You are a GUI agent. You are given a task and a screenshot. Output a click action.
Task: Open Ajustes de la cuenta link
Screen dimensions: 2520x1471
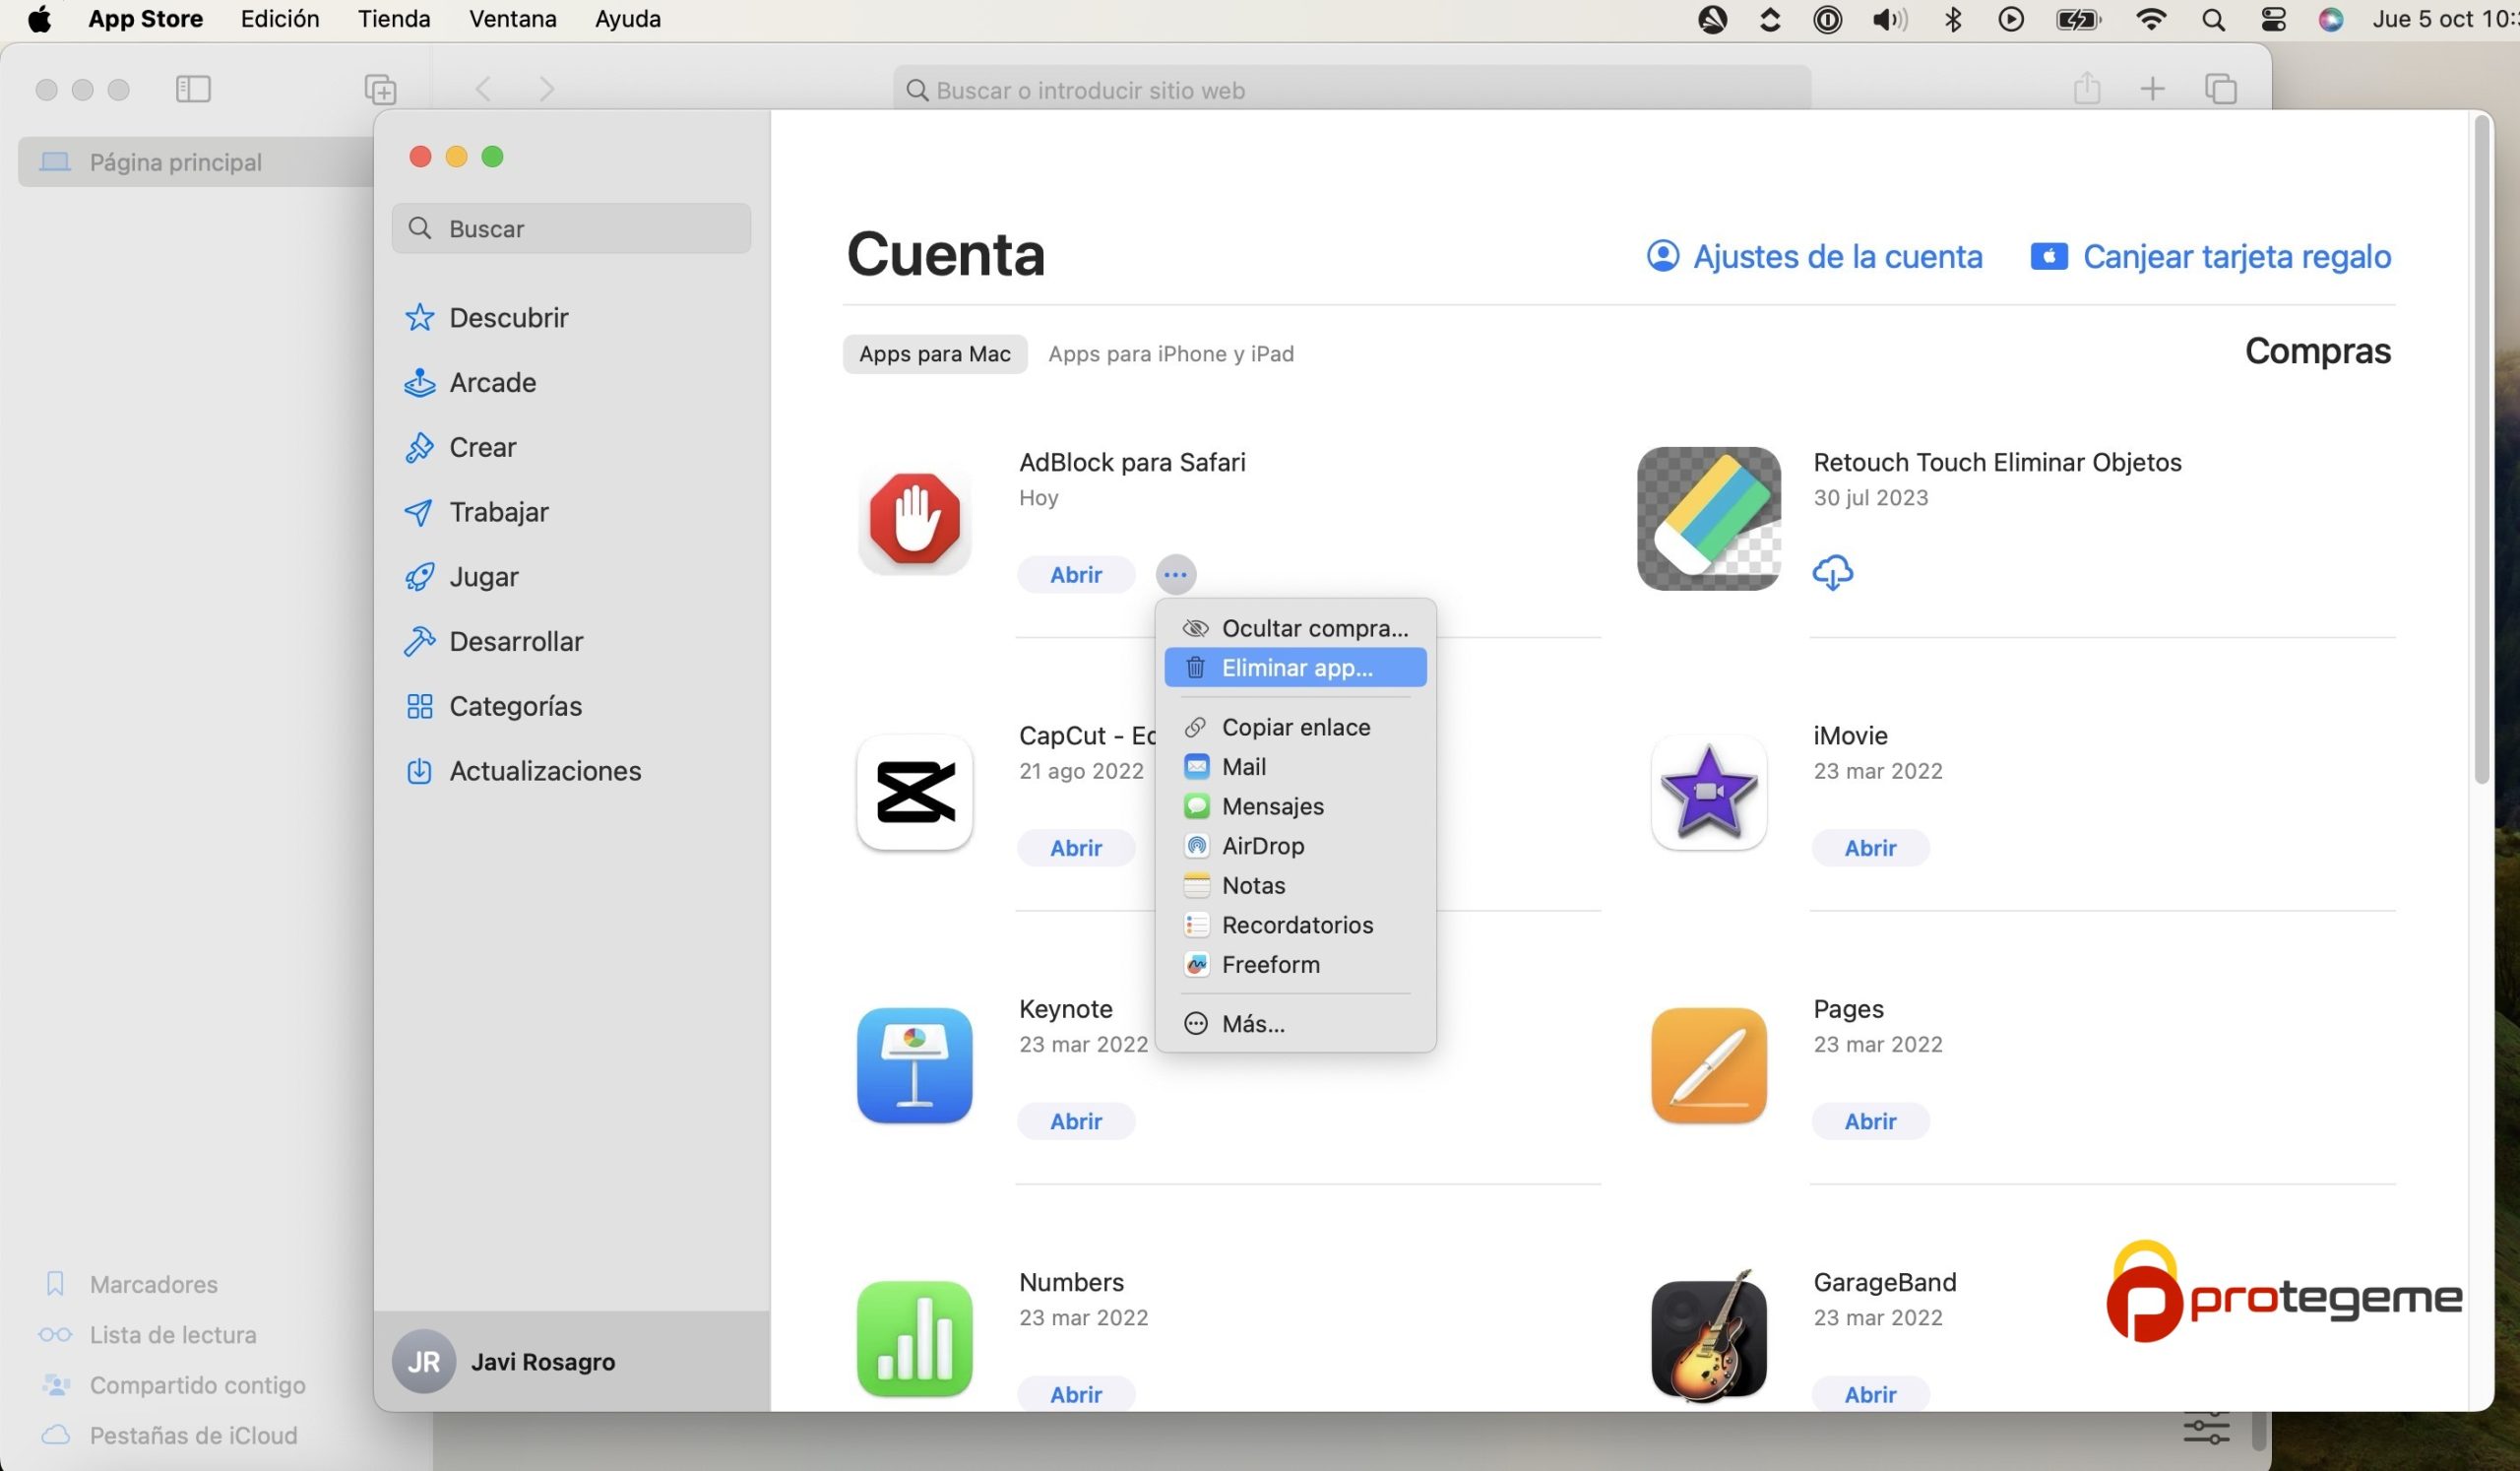tap(1814, 257)
